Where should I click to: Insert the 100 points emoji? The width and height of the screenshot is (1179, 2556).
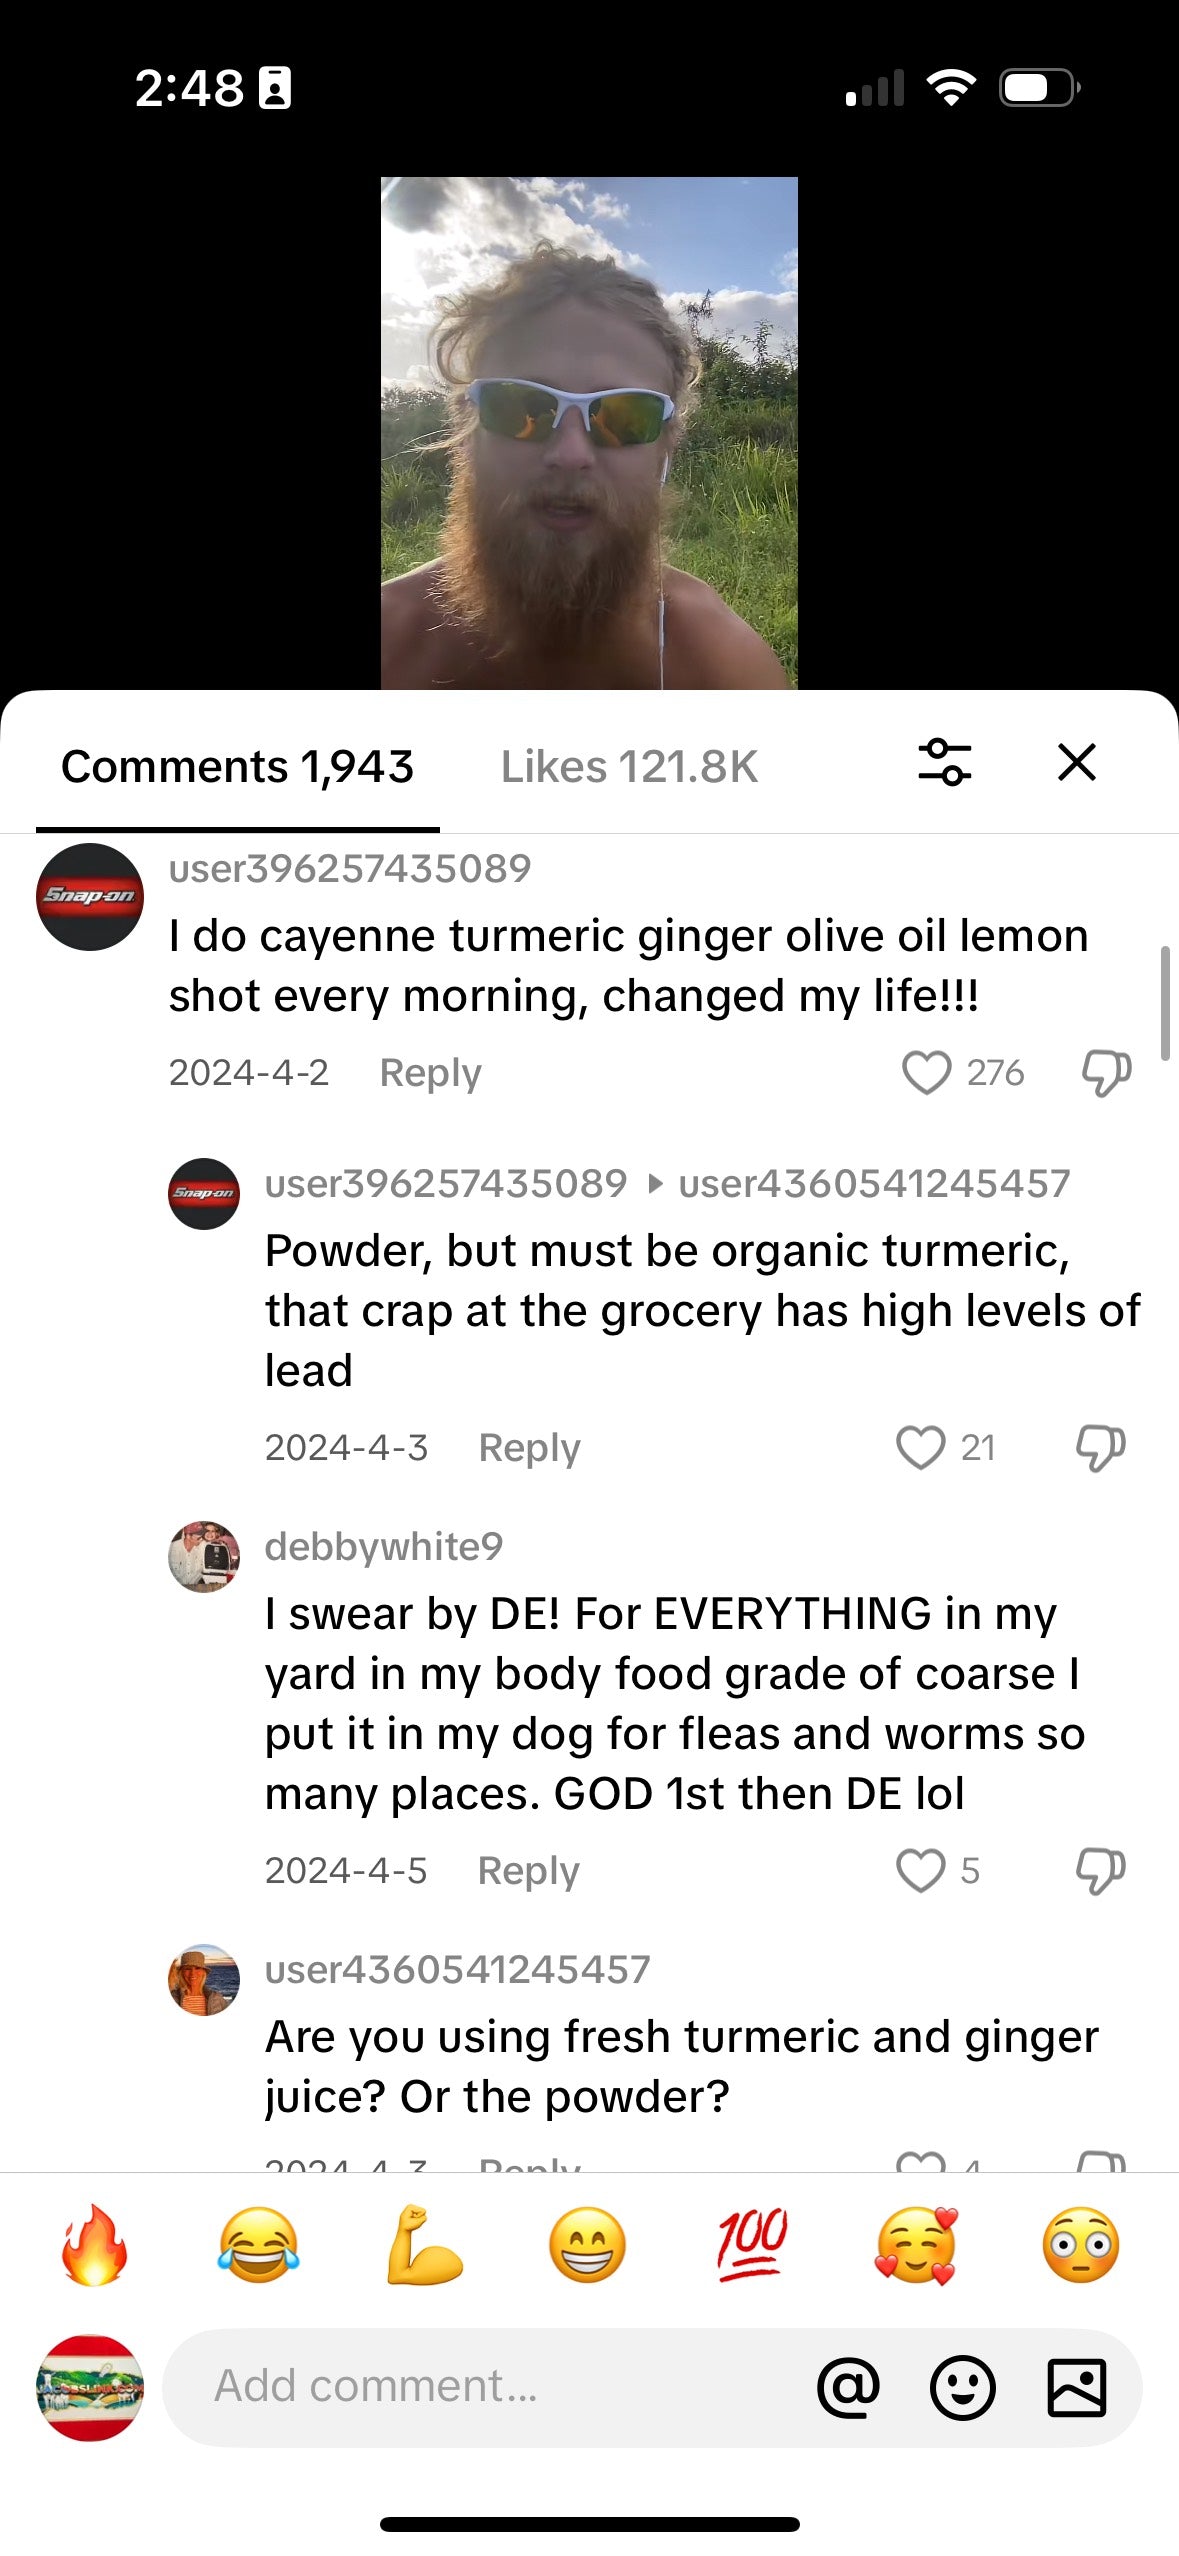pos(752,2245)
